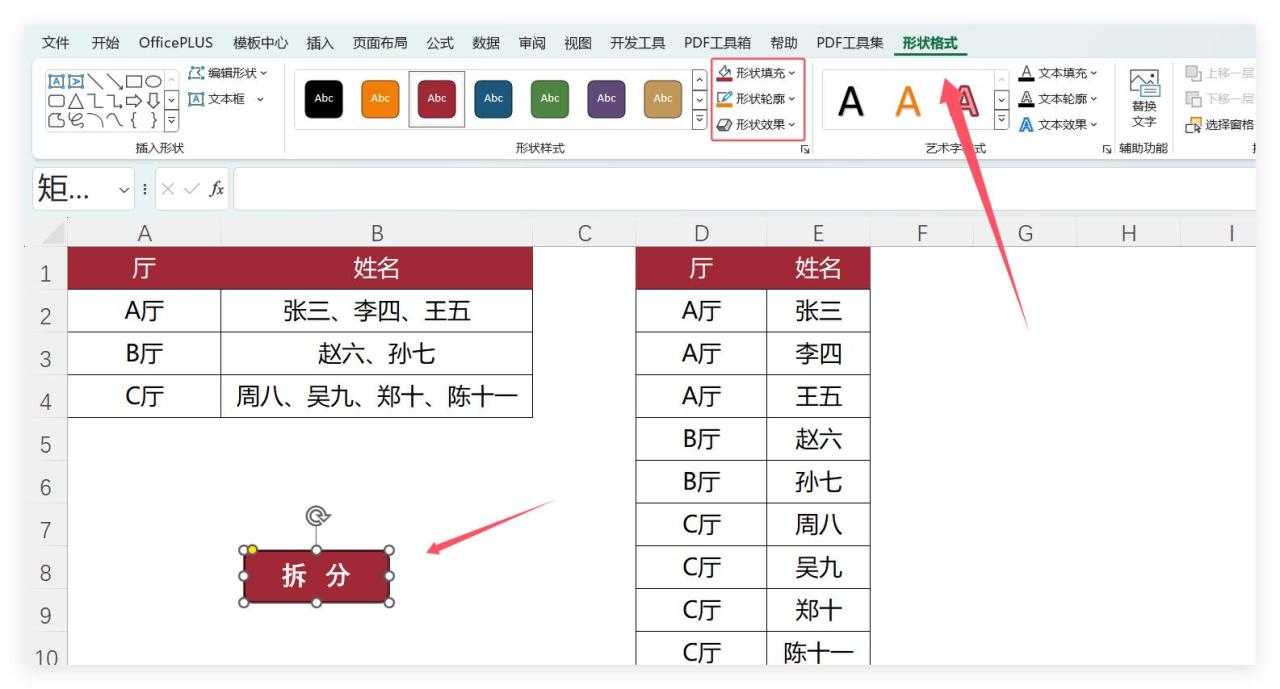Apply the purple Abc shape style

(606, 99)
